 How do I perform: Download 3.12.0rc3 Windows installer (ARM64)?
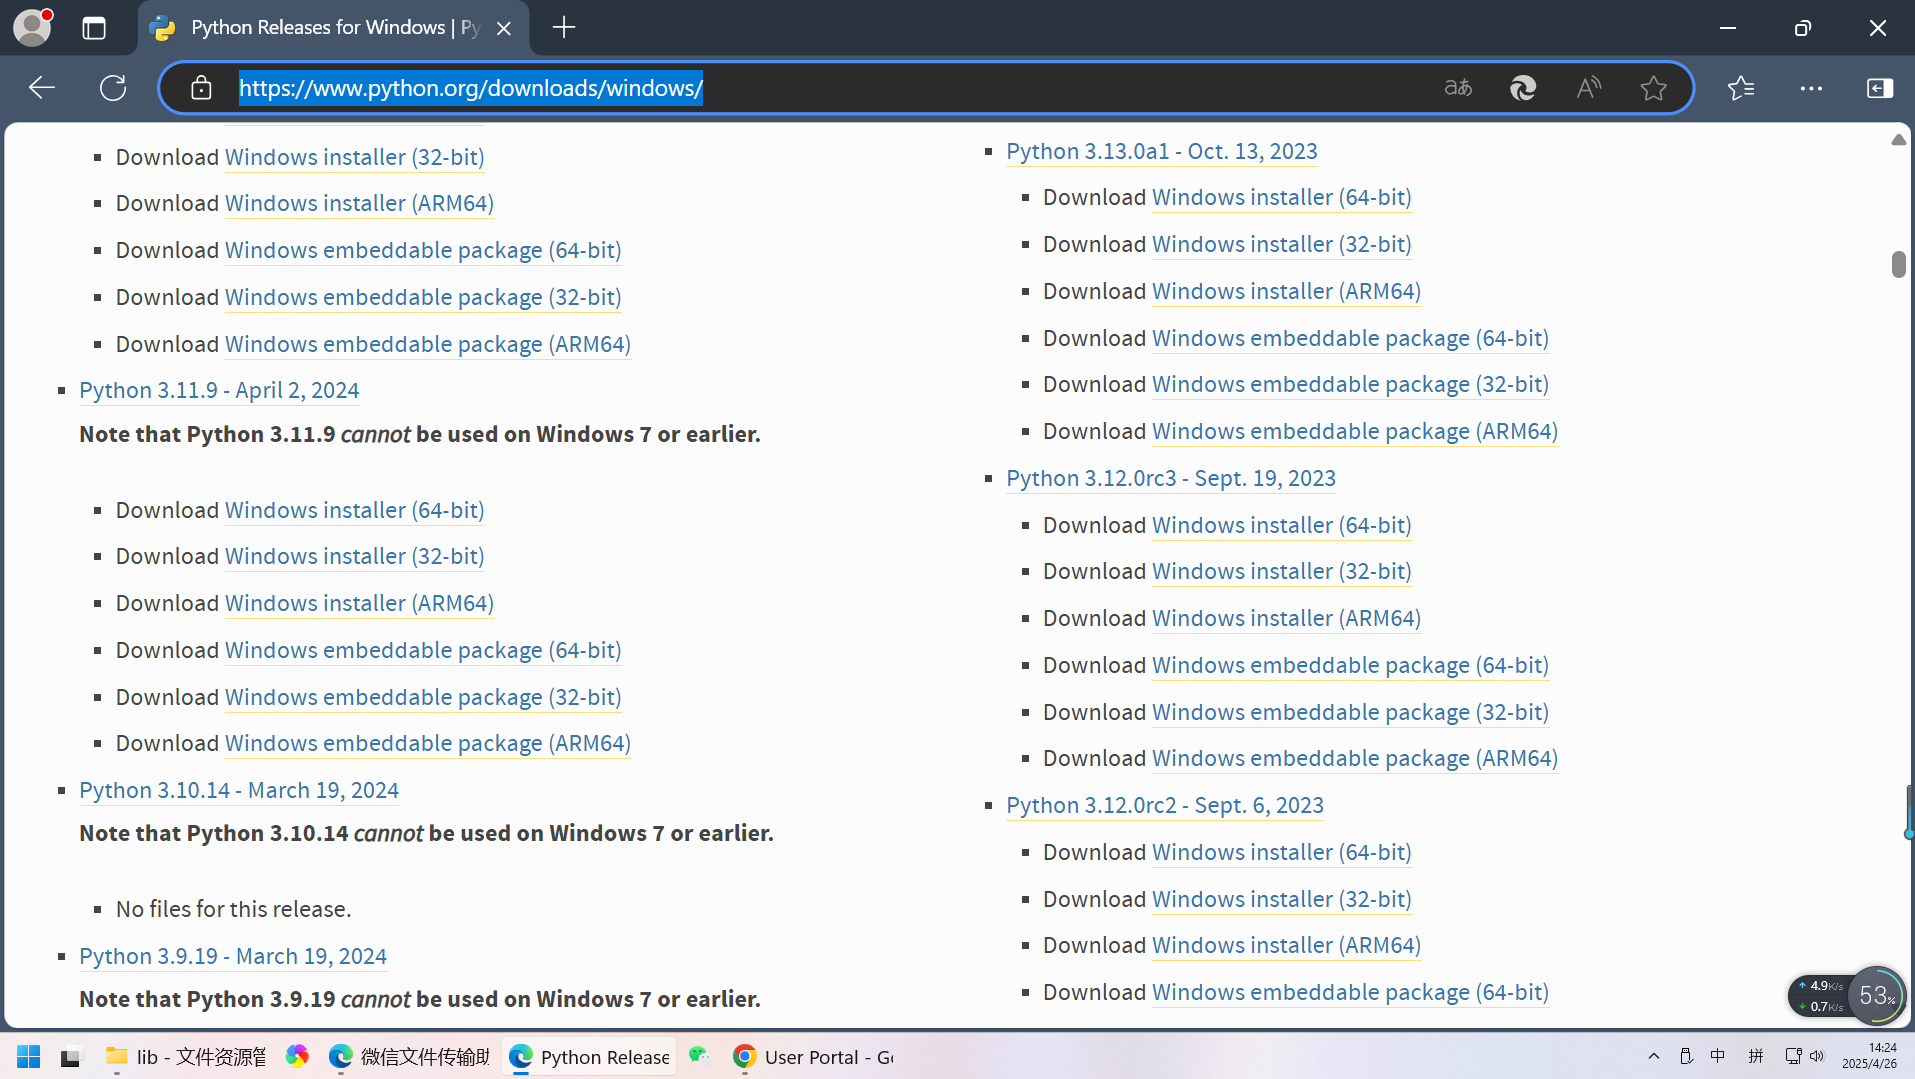1286,618
